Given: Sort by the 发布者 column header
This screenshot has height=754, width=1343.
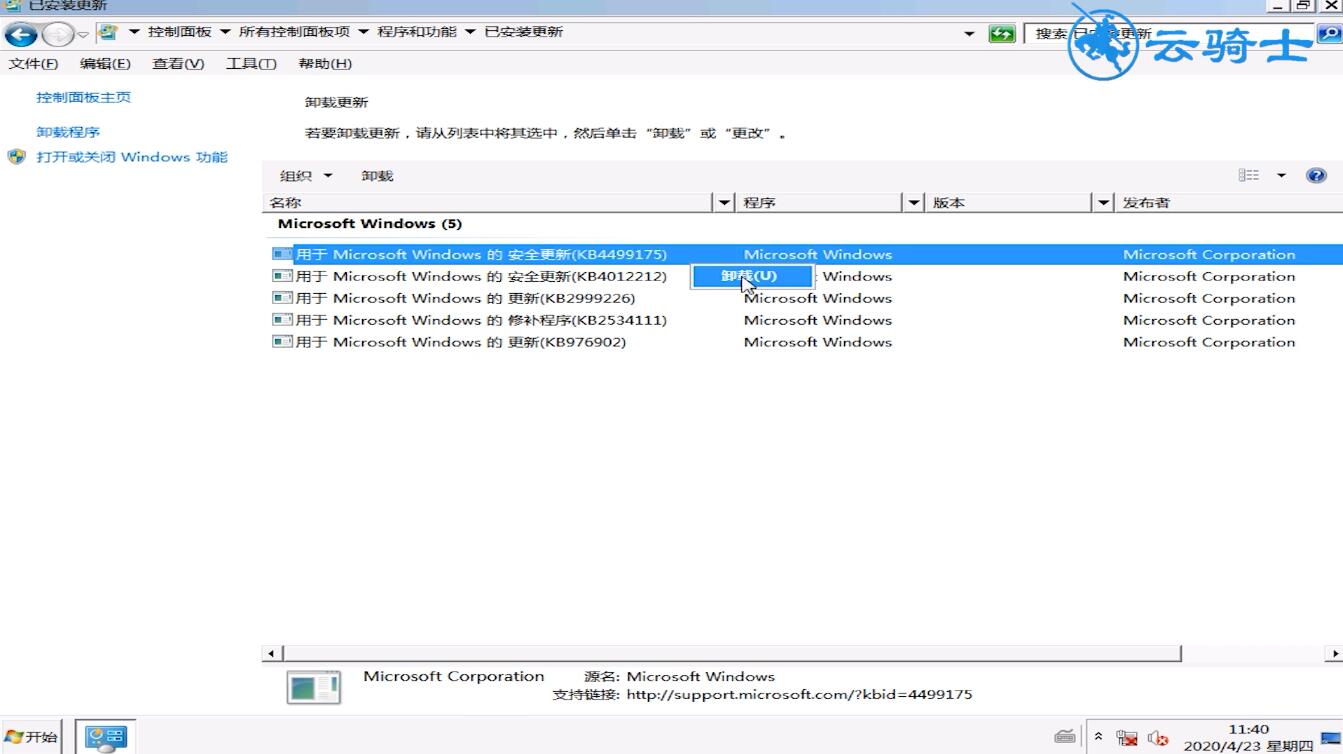Looking at the screenshot, I should tap(1230, 203).
